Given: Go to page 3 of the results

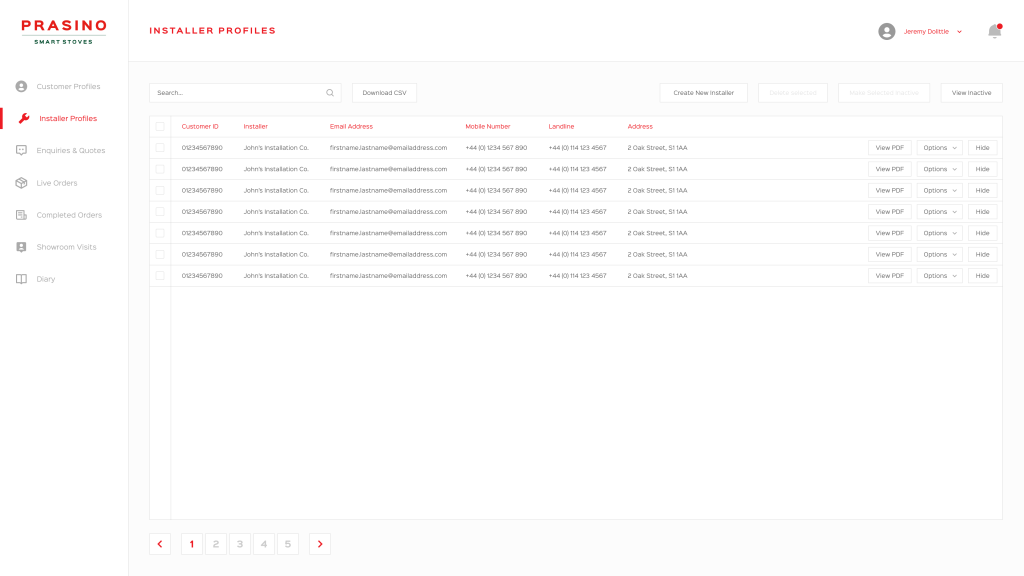Looking at the screenshot, I should coord(240,543).
